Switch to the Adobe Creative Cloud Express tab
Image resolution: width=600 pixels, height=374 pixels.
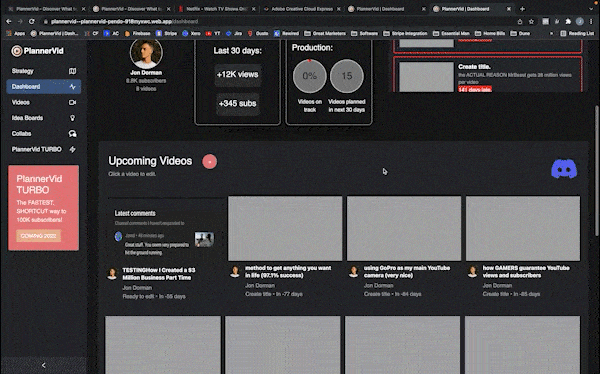click(x=302, y=9)
